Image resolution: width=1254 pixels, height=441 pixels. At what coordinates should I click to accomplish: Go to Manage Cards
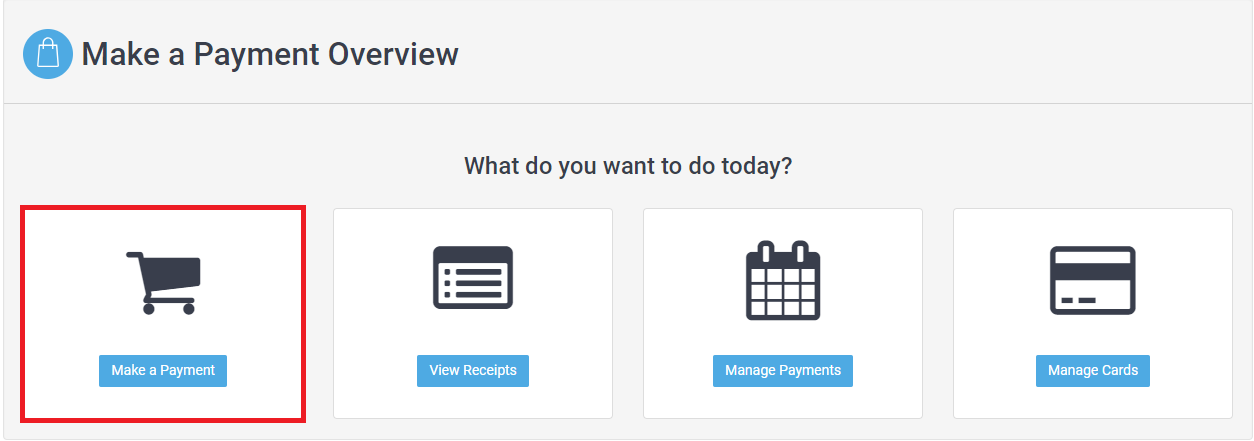1093,370
